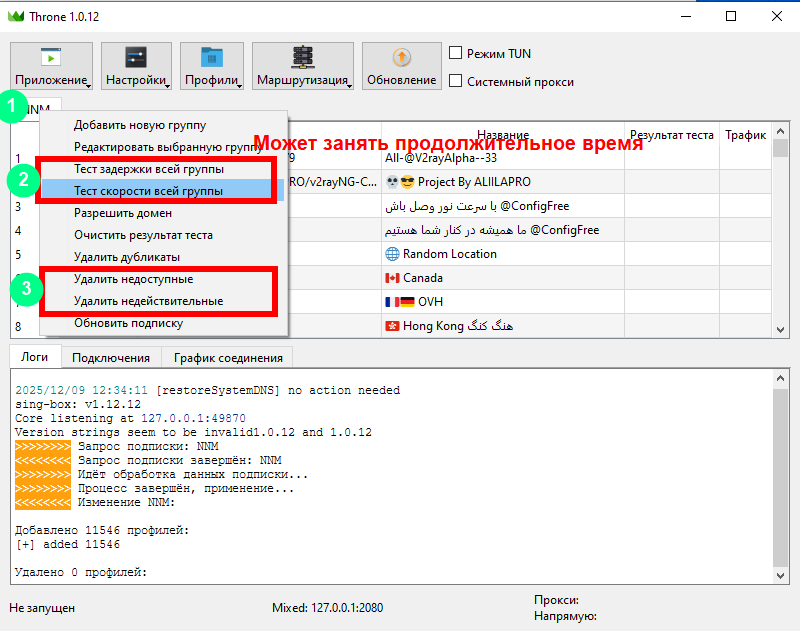Expand the dropdown arrow on Профили
800x631 pixels.
[x=241, y=86]
